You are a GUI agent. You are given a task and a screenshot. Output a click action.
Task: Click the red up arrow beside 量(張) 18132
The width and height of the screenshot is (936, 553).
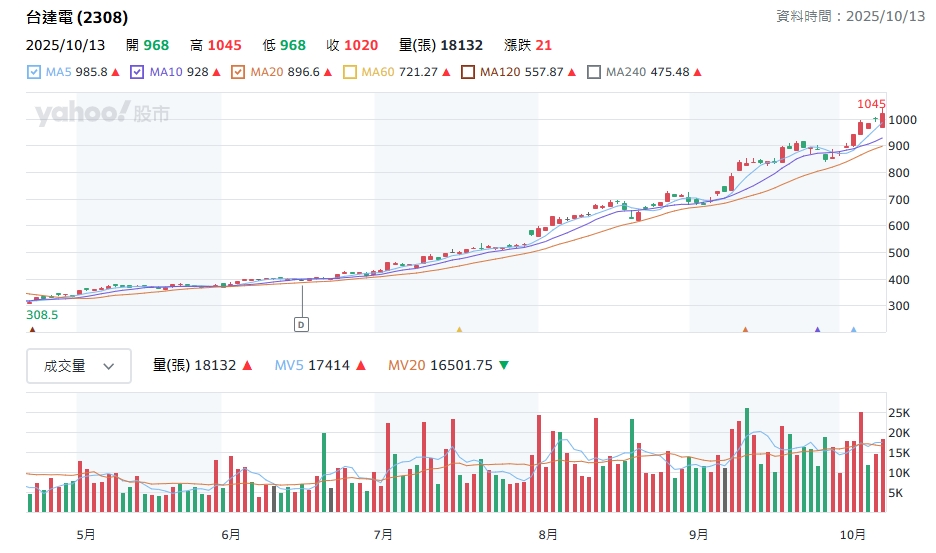coord(247,366)
